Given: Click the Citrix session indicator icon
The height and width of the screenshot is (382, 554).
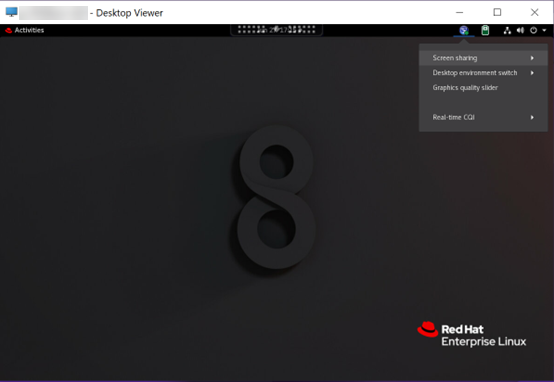Looking at the screenshot, I should pos(464,30).
